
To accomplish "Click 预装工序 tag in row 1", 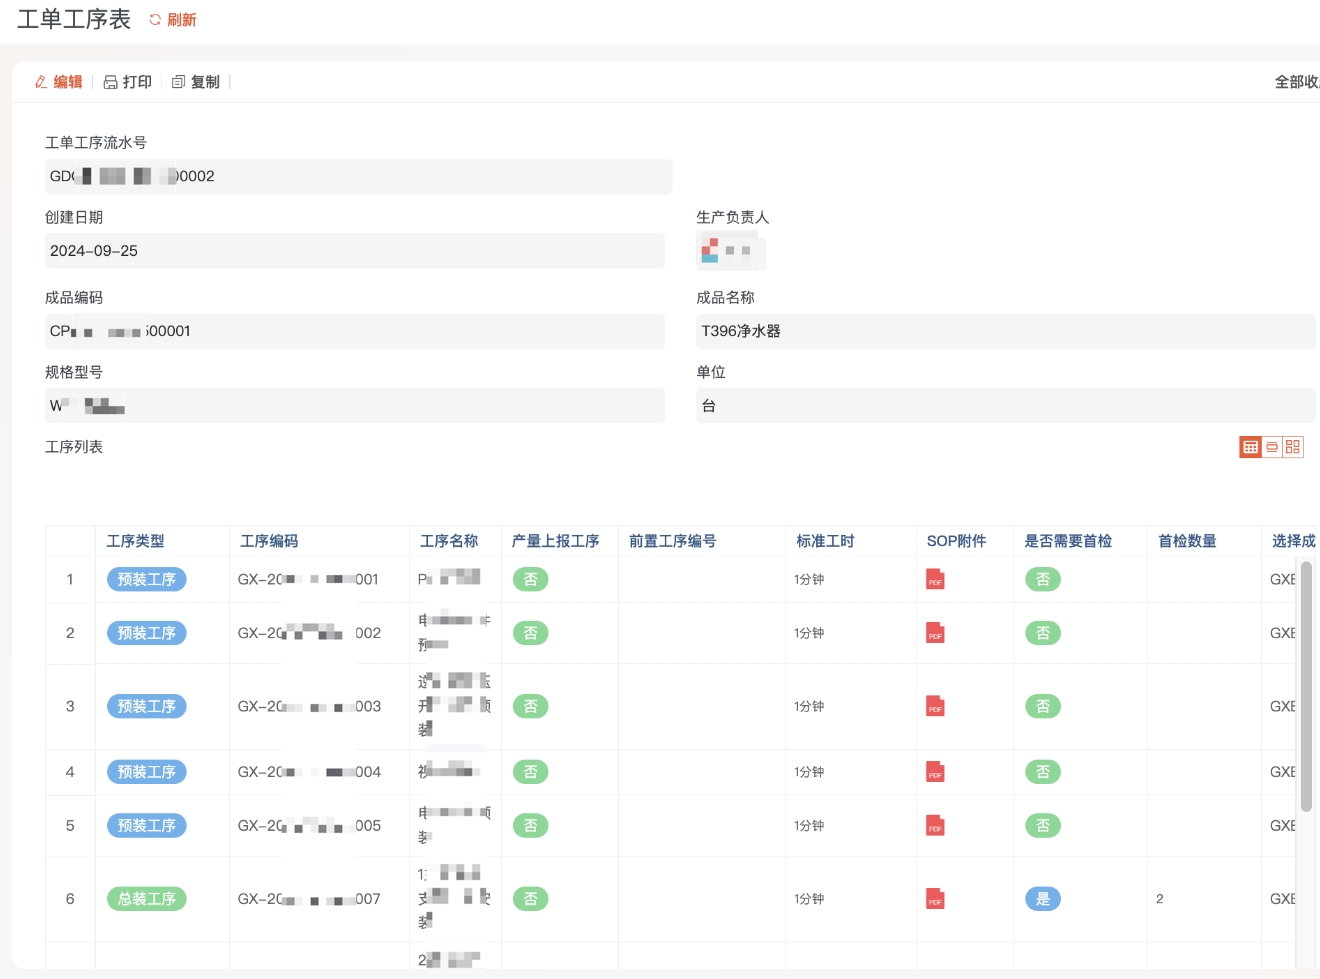I will 147,580.
